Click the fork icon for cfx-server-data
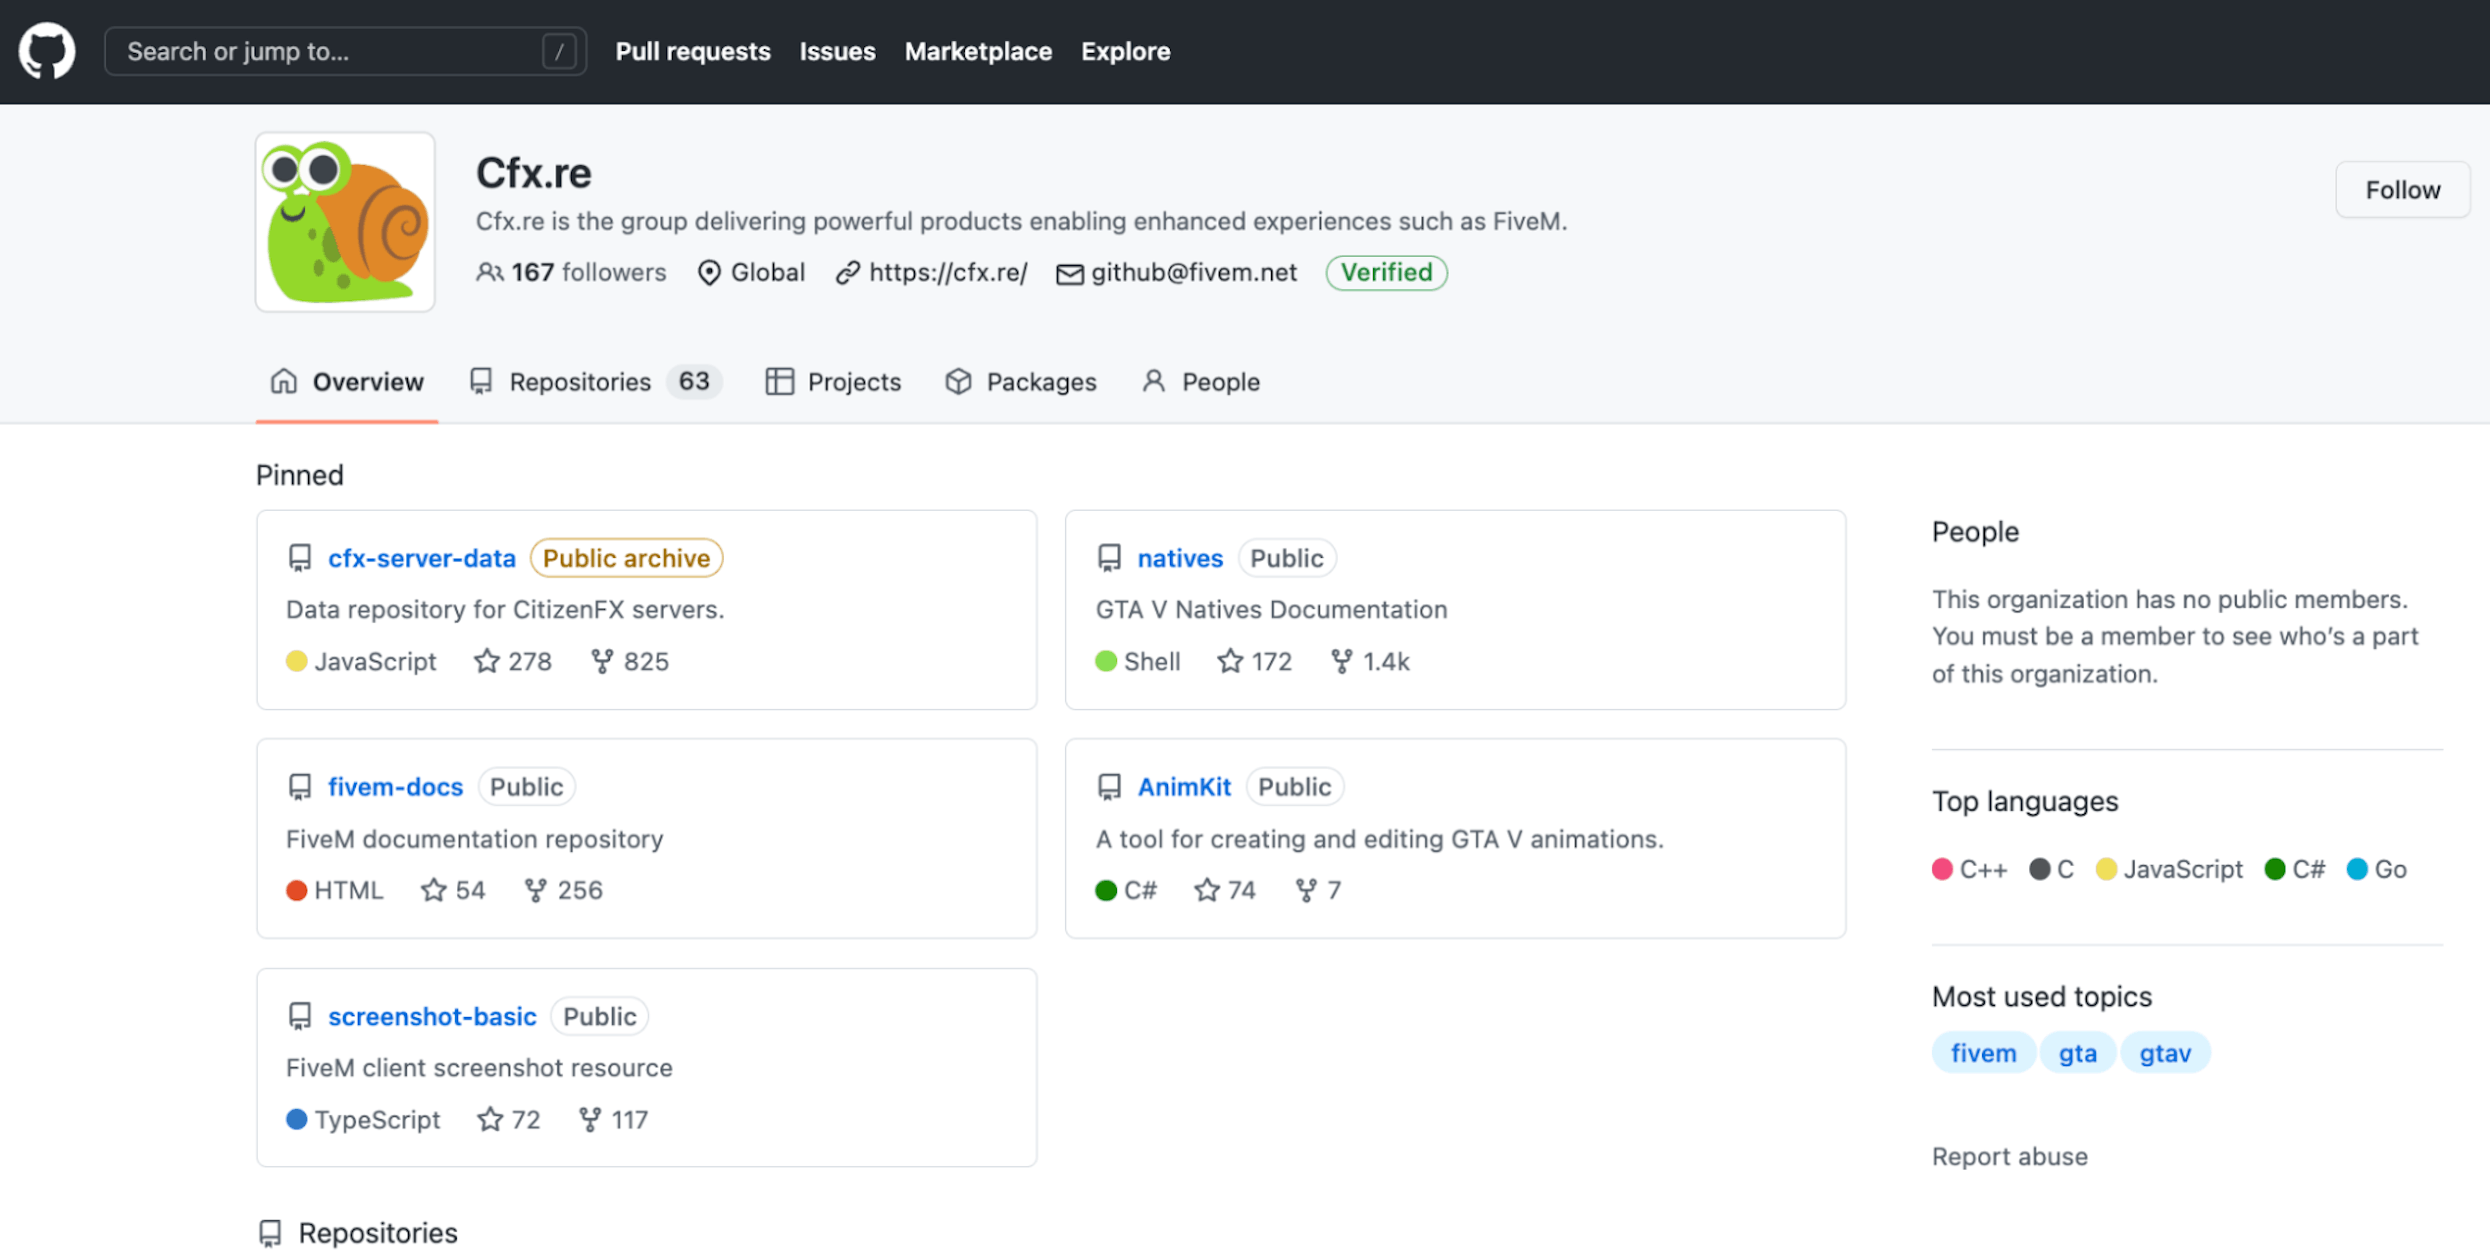 coord(602,661)
